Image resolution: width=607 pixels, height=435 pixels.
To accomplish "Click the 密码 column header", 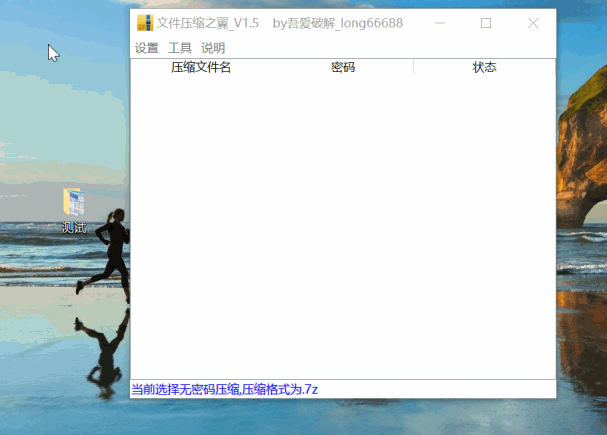I will click(x=343, y=67).
